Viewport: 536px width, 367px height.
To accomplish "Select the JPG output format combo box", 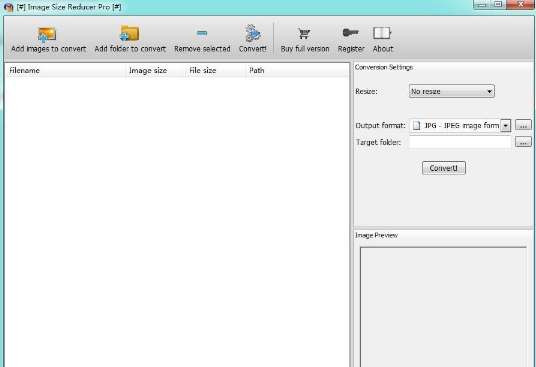I will [x=460, y=125].
